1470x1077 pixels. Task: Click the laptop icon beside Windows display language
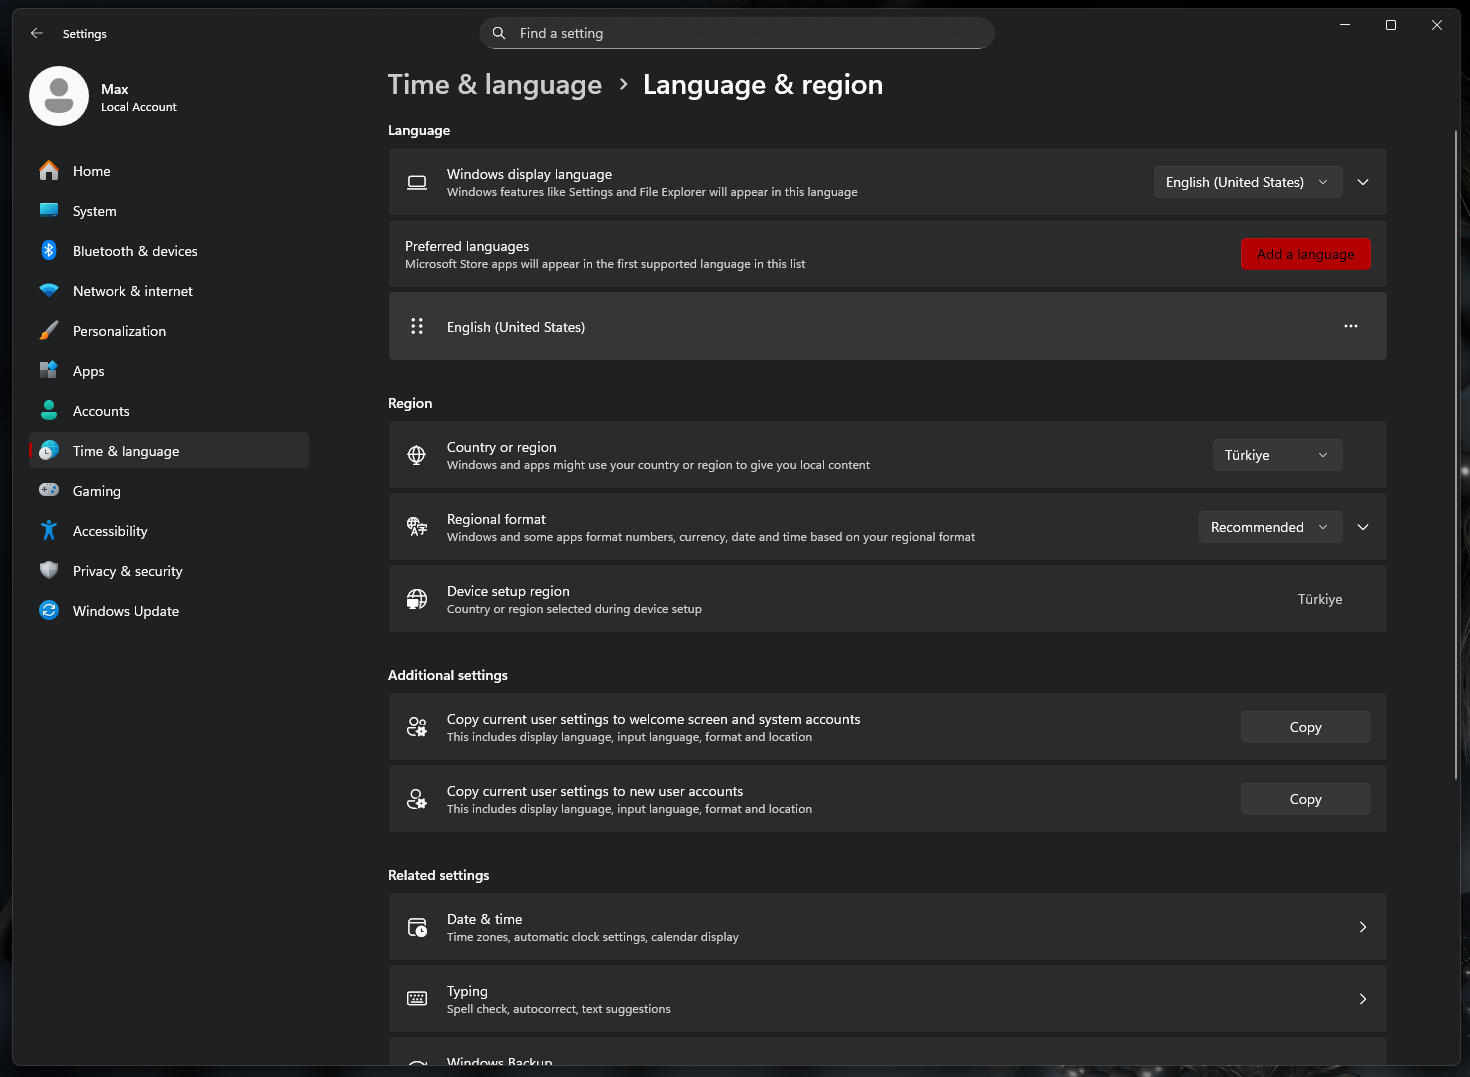click(x=417, y=182)
